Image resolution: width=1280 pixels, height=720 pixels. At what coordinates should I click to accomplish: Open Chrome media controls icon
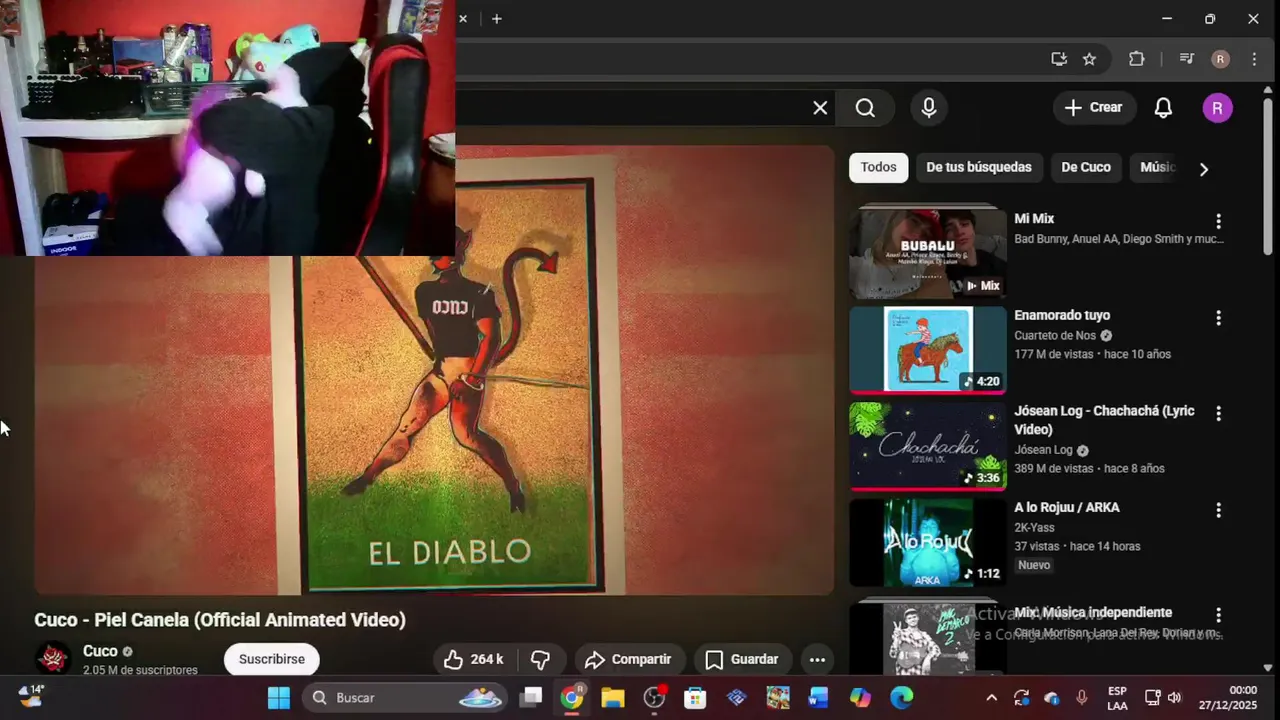coord(1187,59)
